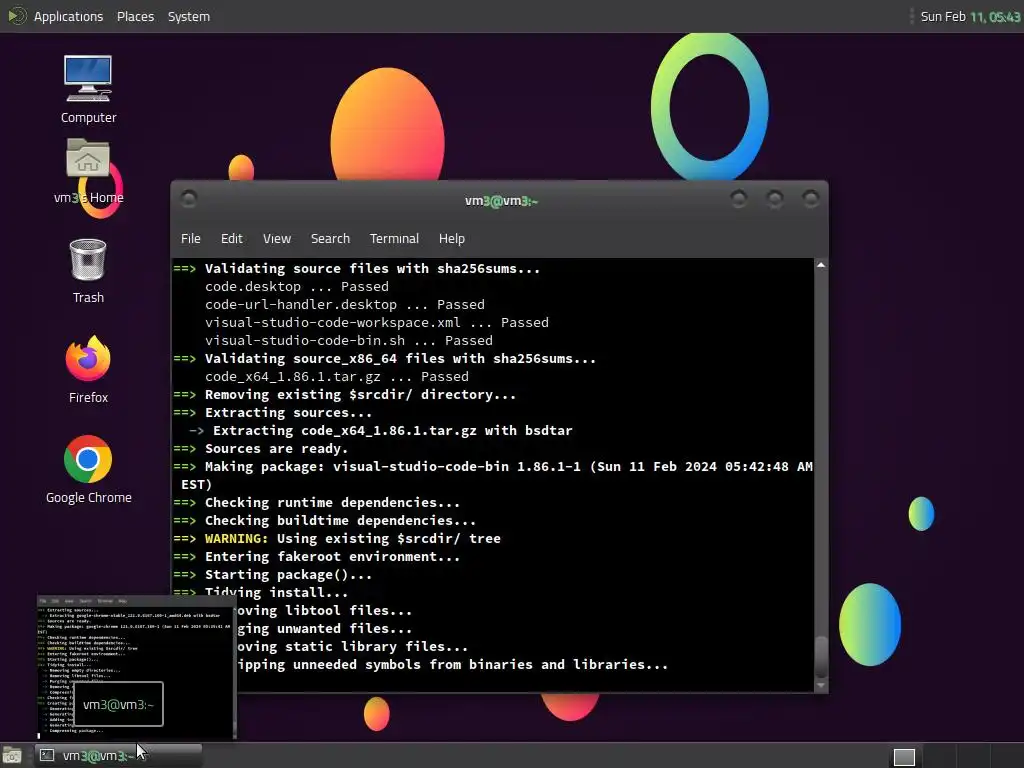Click 'visual-studio-code-workspace.xml ... Passed' line
1024x768 pixels.
pos(377,323)
